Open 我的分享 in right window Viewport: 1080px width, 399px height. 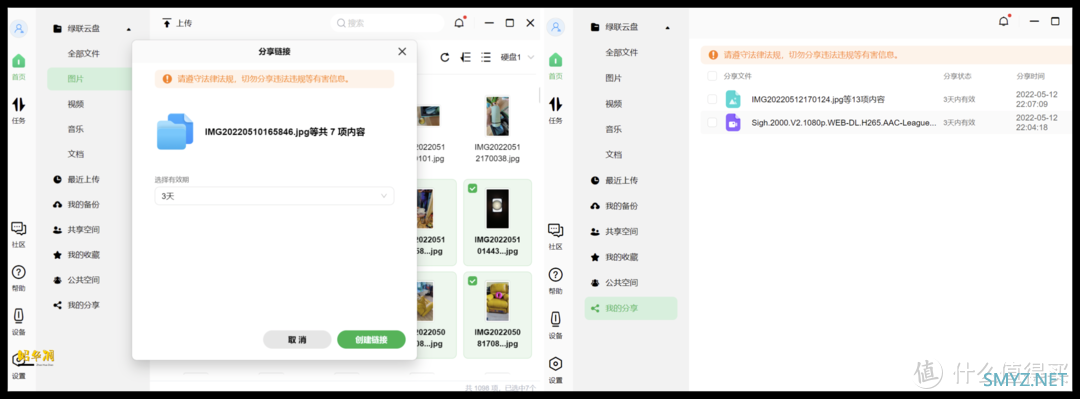631,308
